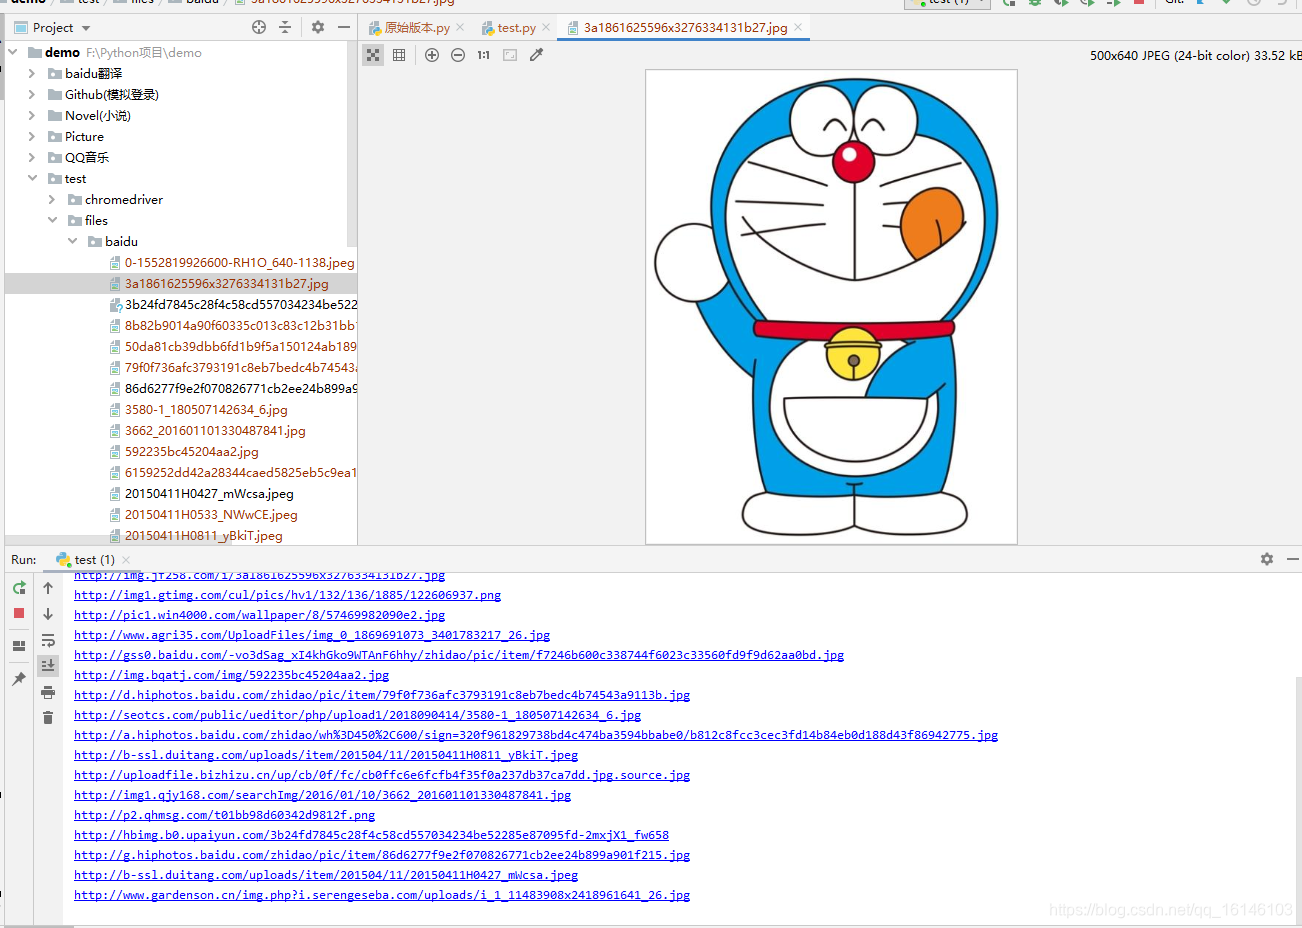The image size is (1302, 928).
Task: Pin the Run tab
Action: (x=19, y=679)
